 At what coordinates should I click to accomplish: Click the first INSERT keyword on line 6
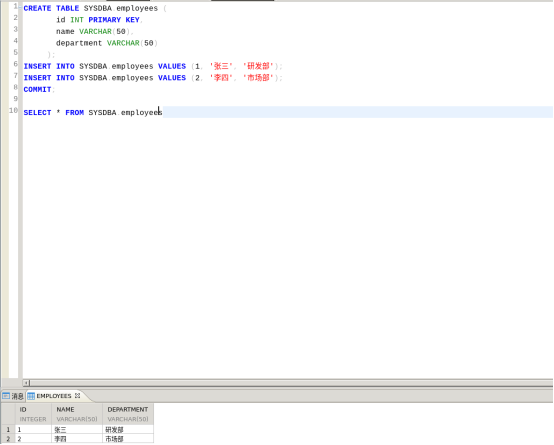click(37, 66)
